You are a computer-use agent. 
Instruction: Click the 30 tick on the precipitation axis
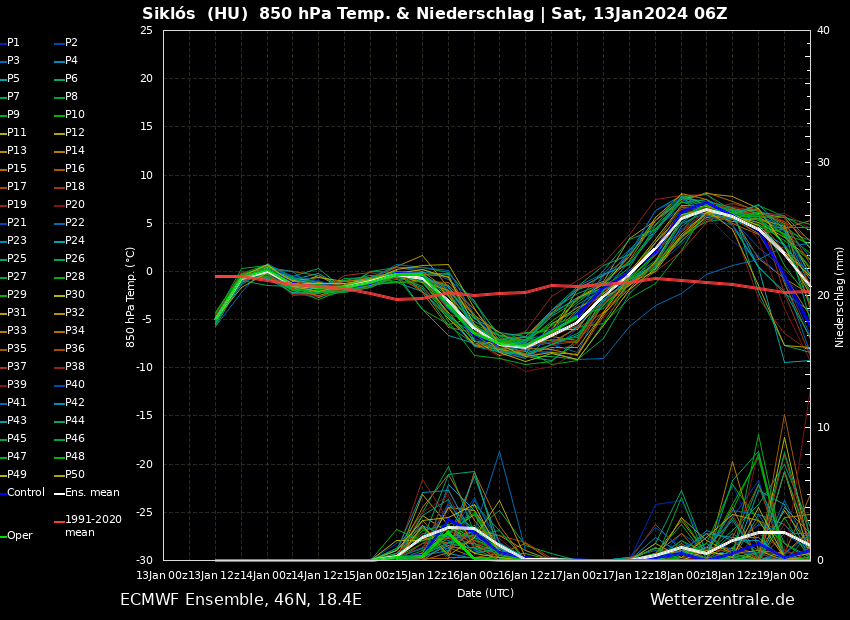point(823,163)
